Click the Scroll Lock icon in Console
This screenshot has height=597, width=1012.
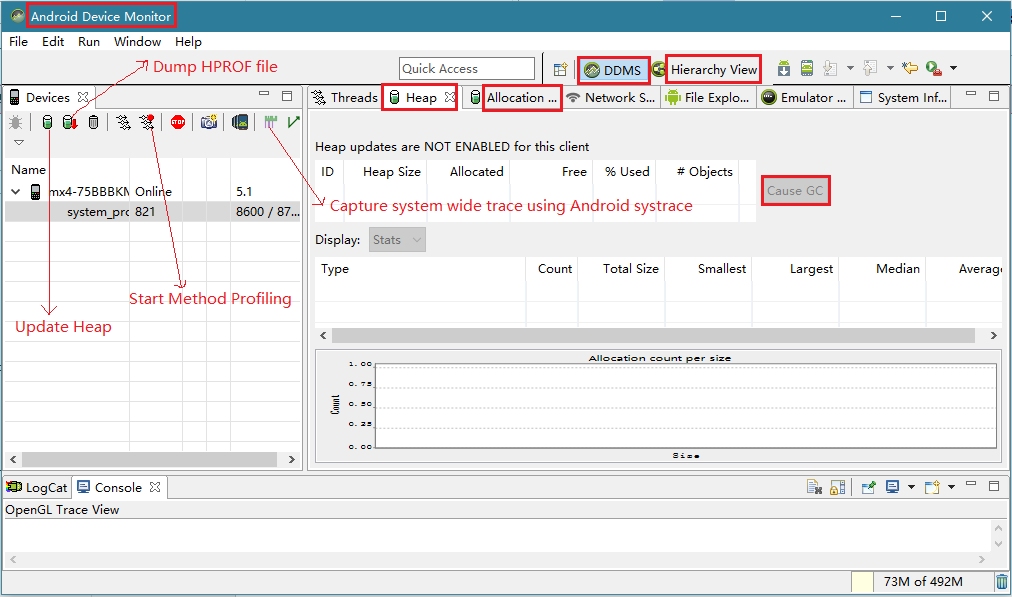click(x=837, y=487)
